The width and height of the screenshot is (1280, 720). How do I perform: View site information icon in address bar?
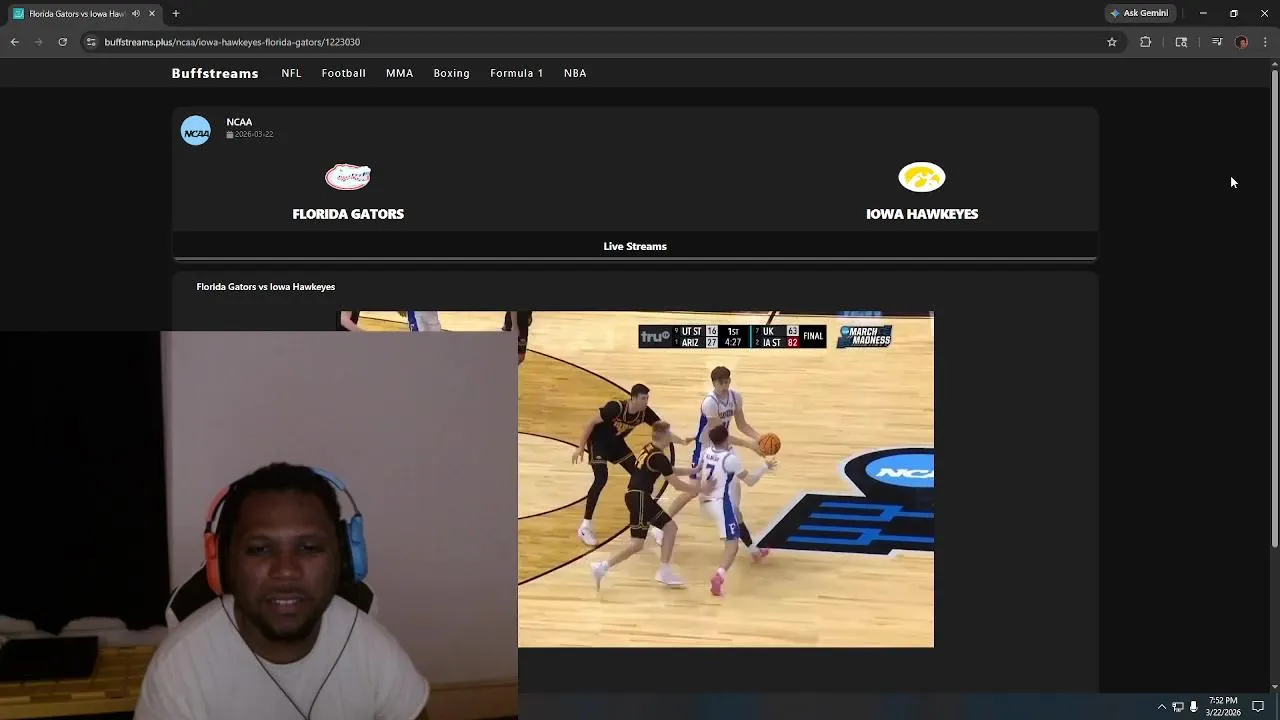(91, 42)
